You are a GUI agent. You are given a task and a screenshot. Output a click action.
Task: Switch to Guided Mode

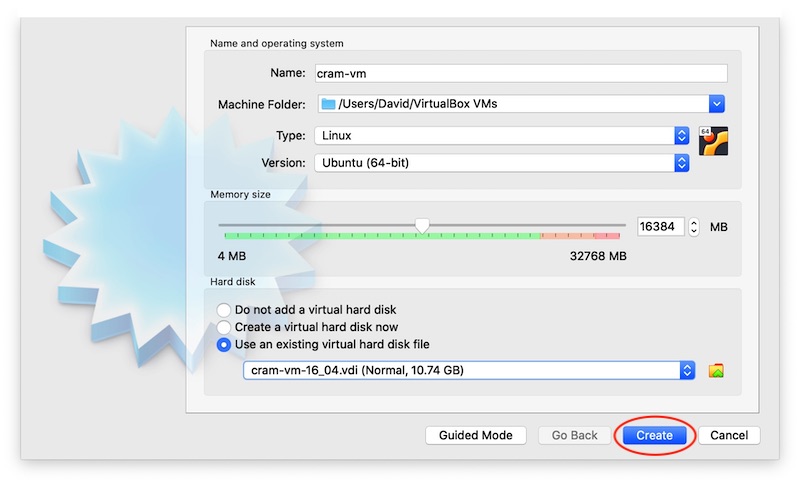click(x=476, y=435)
